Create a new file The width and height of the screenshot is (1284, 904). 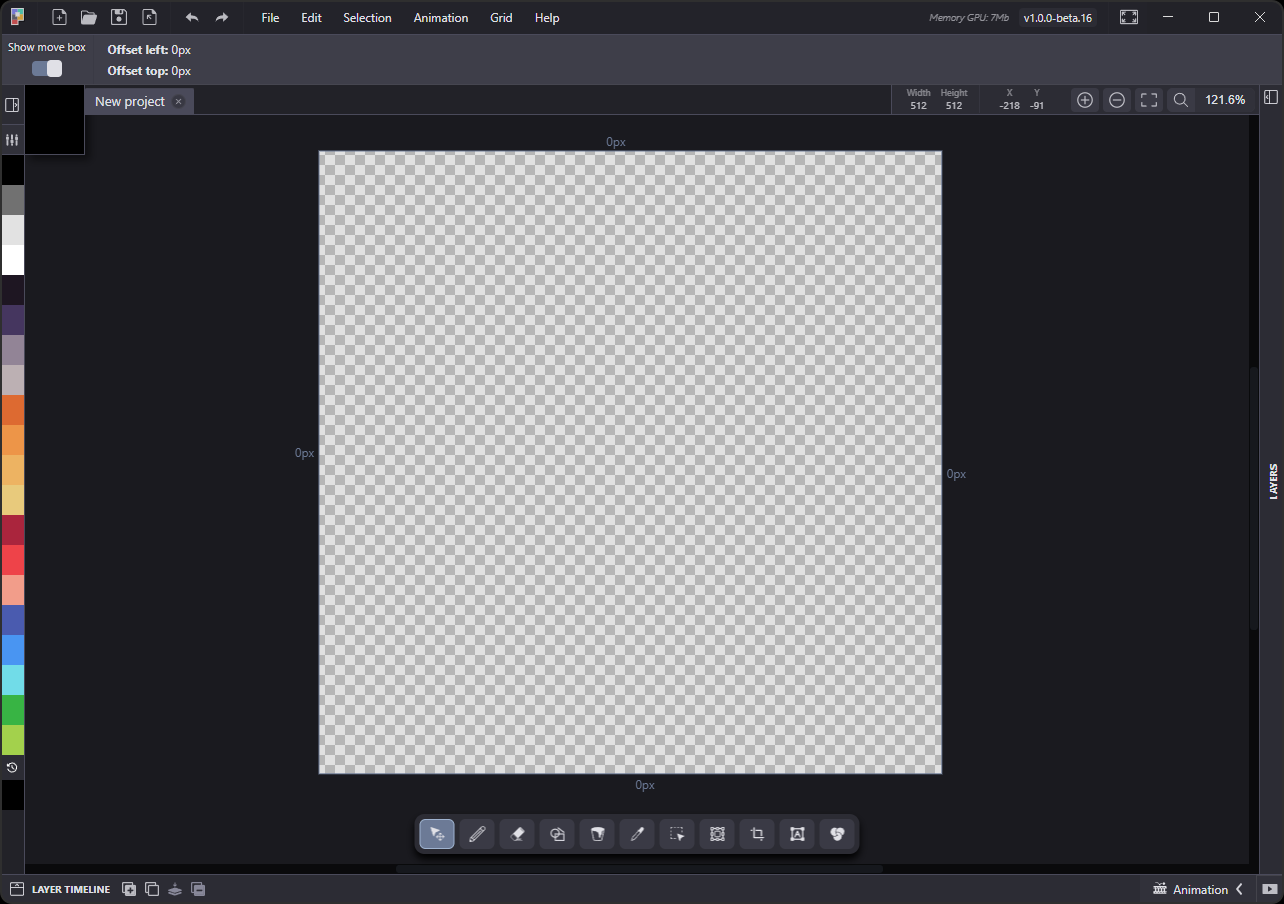tap(59, 17)
